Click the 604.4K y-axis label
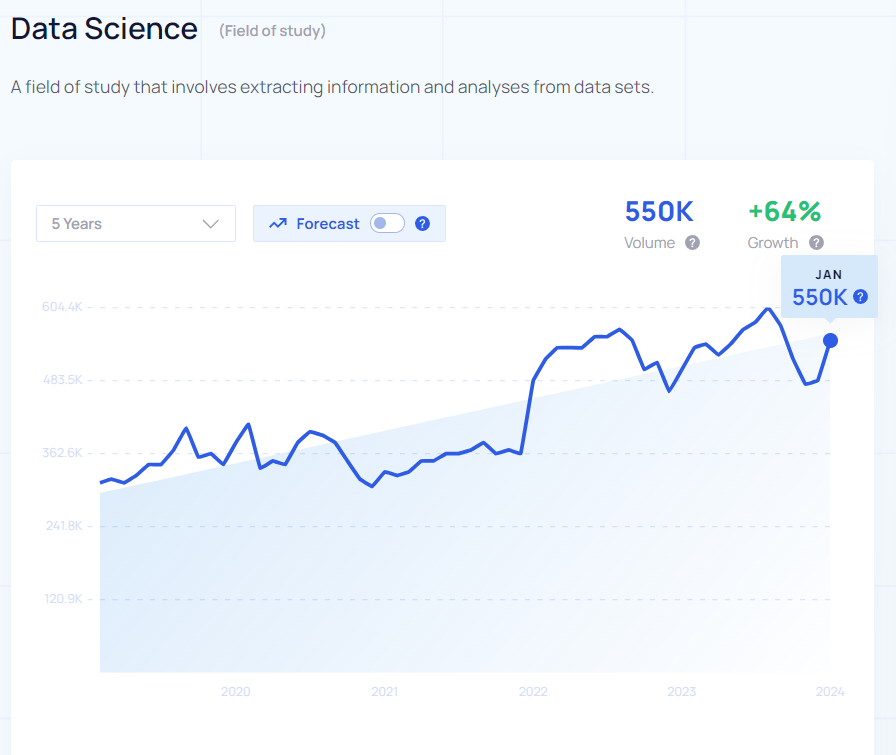This screenshot has height=755, width=896. (x=62, y=307)
